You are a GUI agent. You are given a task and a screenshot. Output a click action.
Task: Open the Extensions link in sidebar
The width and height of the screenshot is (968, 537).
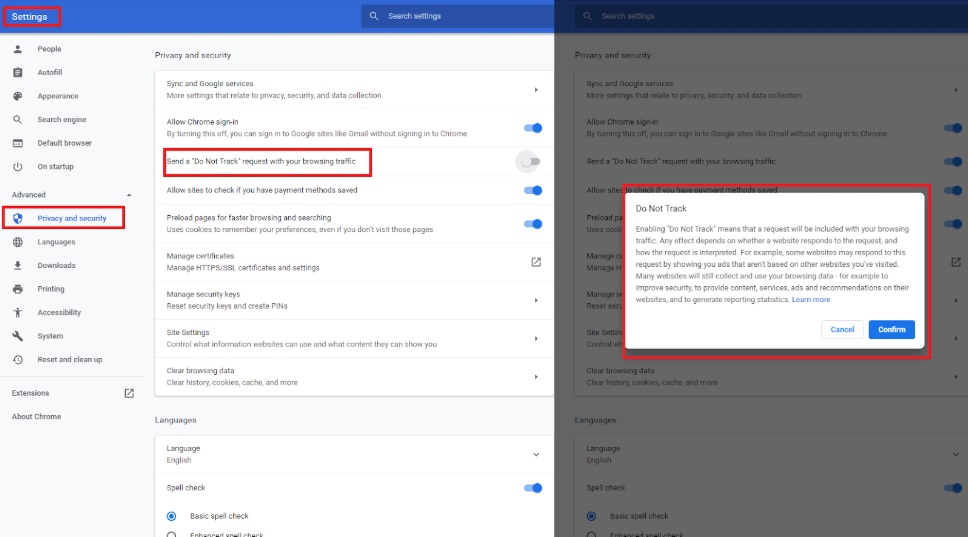tap(30, 393)
